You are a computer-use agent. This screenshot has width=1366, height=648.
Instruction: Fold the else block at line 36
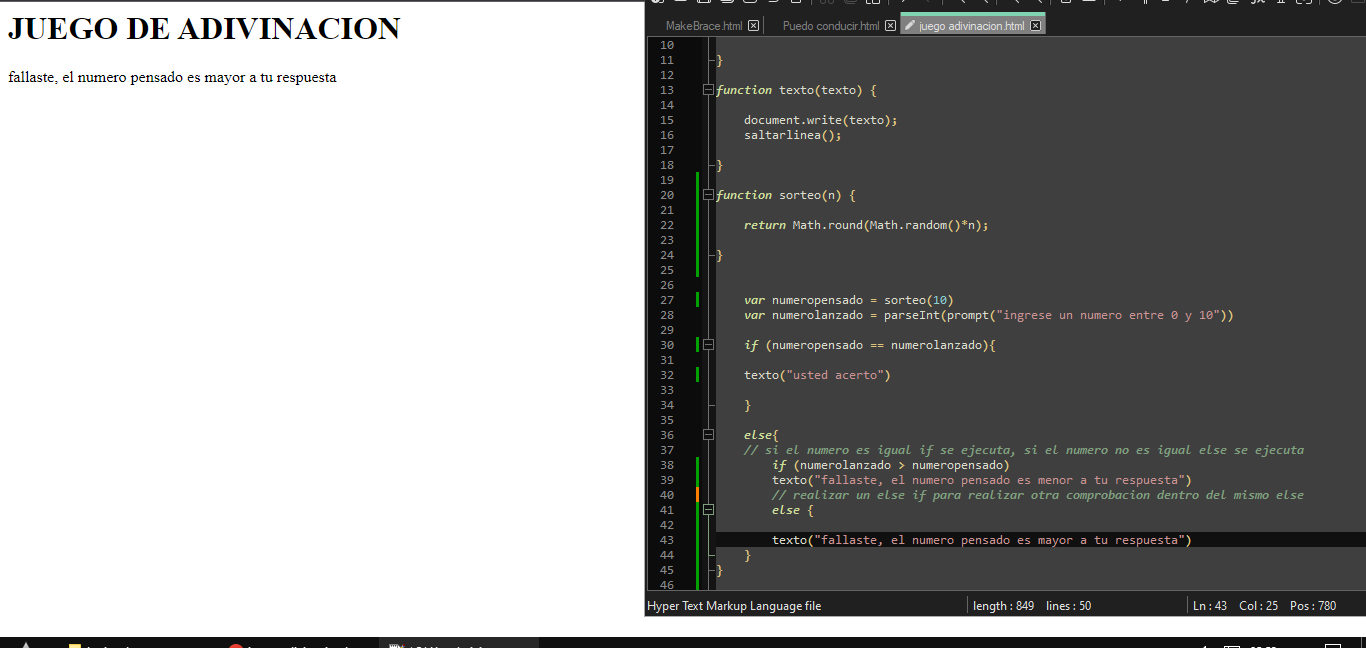[709, 435]
